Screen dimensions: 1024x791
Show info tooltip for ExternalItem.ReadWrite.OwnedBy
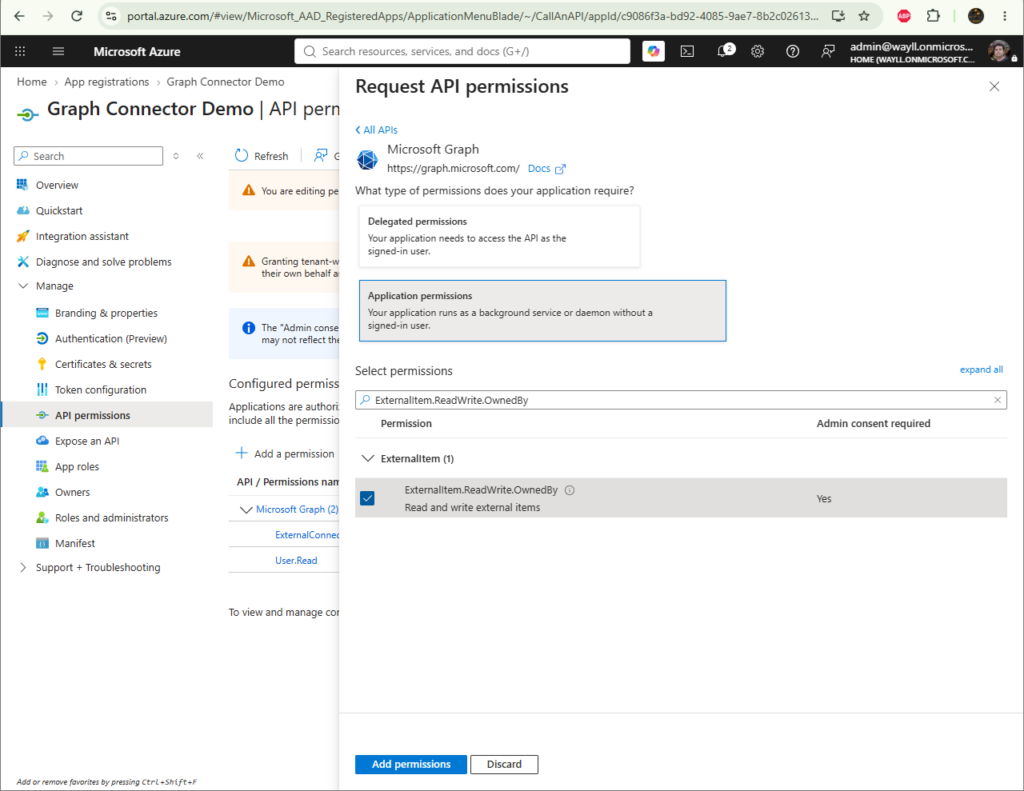coord(569,490)
